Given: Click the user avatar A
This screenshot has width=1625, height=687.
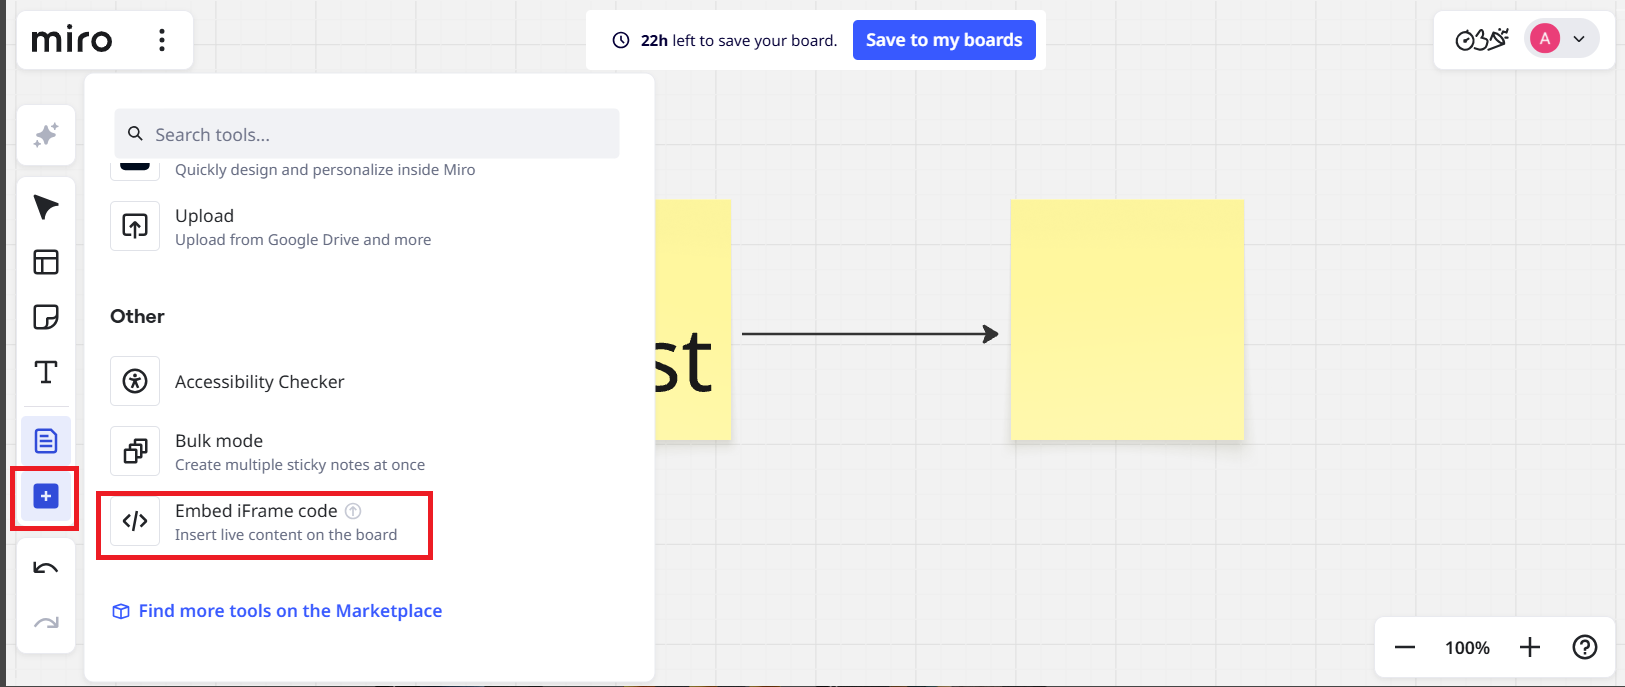Looking at the screenshot, I should pyautogui.click(x=1545, y=39).
